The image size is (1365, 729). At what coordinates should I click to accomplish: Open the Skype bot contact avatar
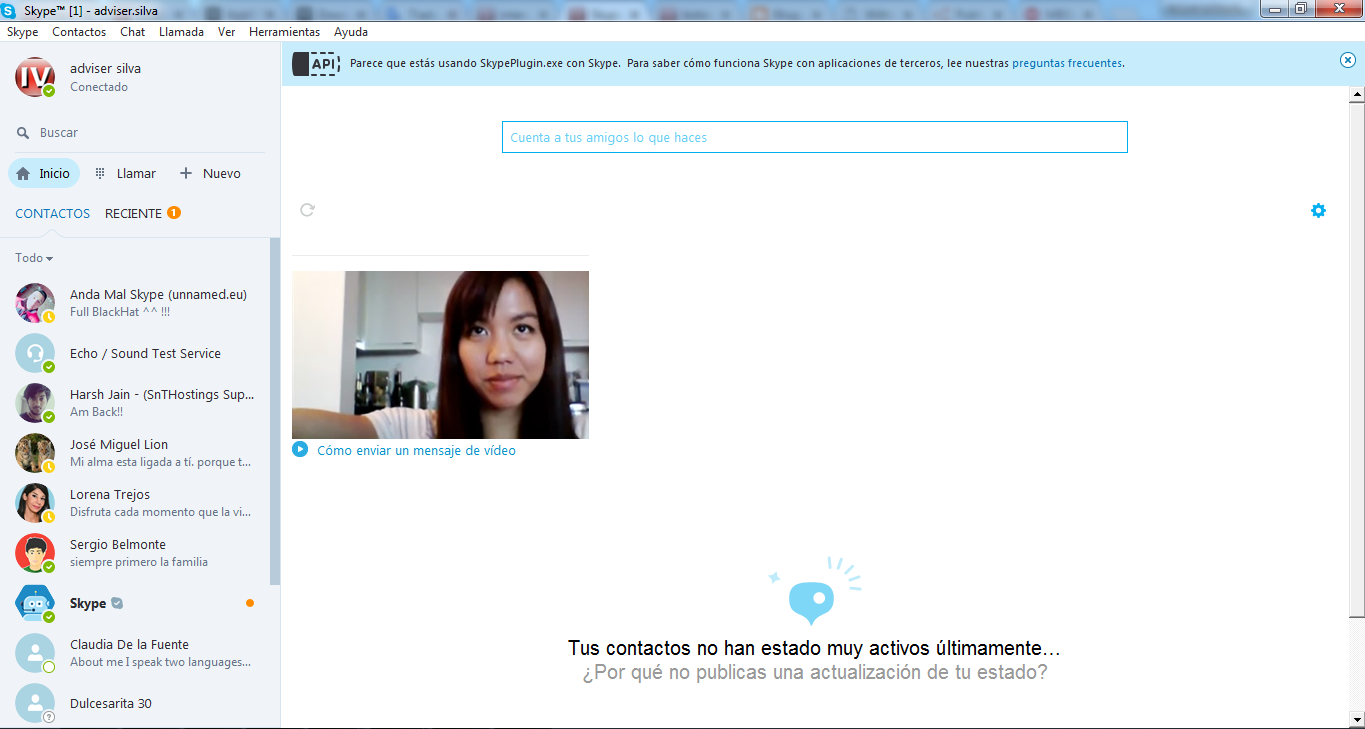[35, 603]
